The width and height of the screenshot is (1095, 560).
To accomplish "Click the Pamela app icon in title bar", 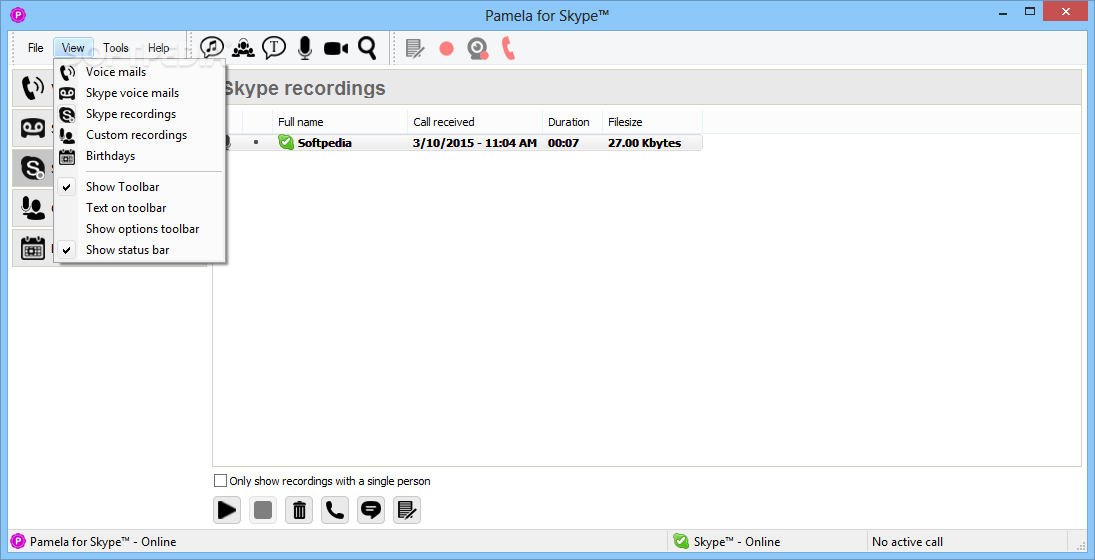I will pos(19,14).
